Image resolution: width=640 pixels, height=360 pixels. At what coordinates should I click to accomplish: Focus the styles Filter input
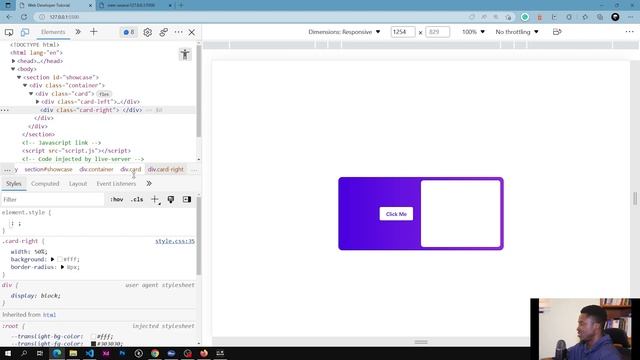tap(53, 200)
